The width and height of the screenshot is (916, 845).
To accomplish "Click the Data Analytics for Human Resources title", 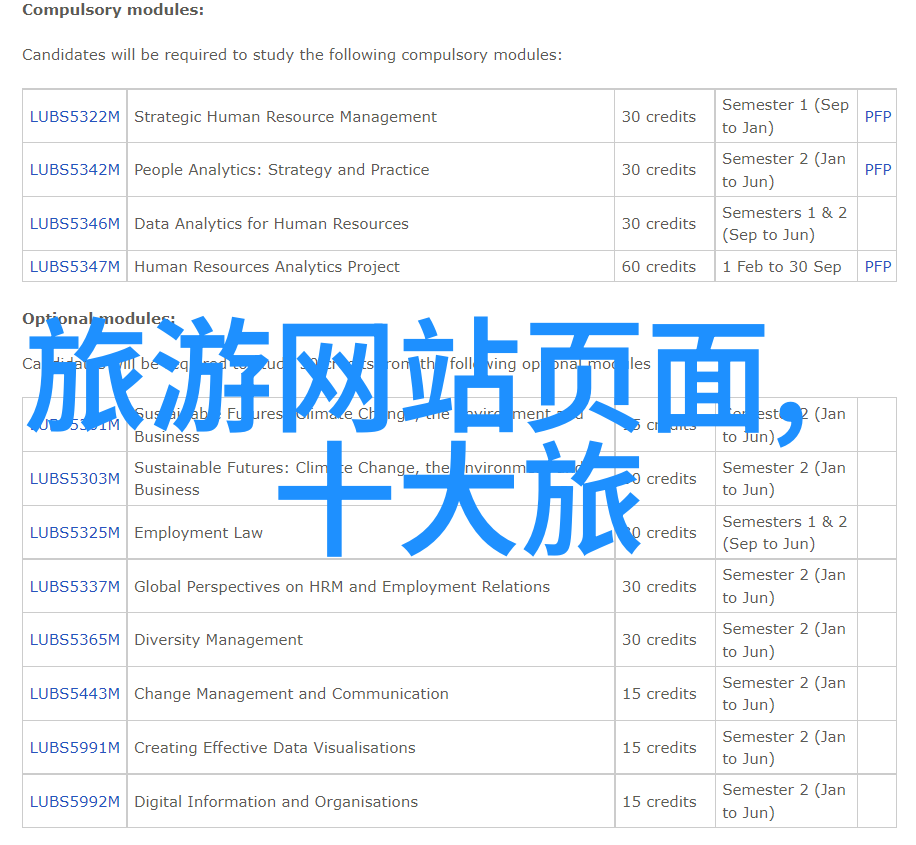I will [x=271, y=224].
